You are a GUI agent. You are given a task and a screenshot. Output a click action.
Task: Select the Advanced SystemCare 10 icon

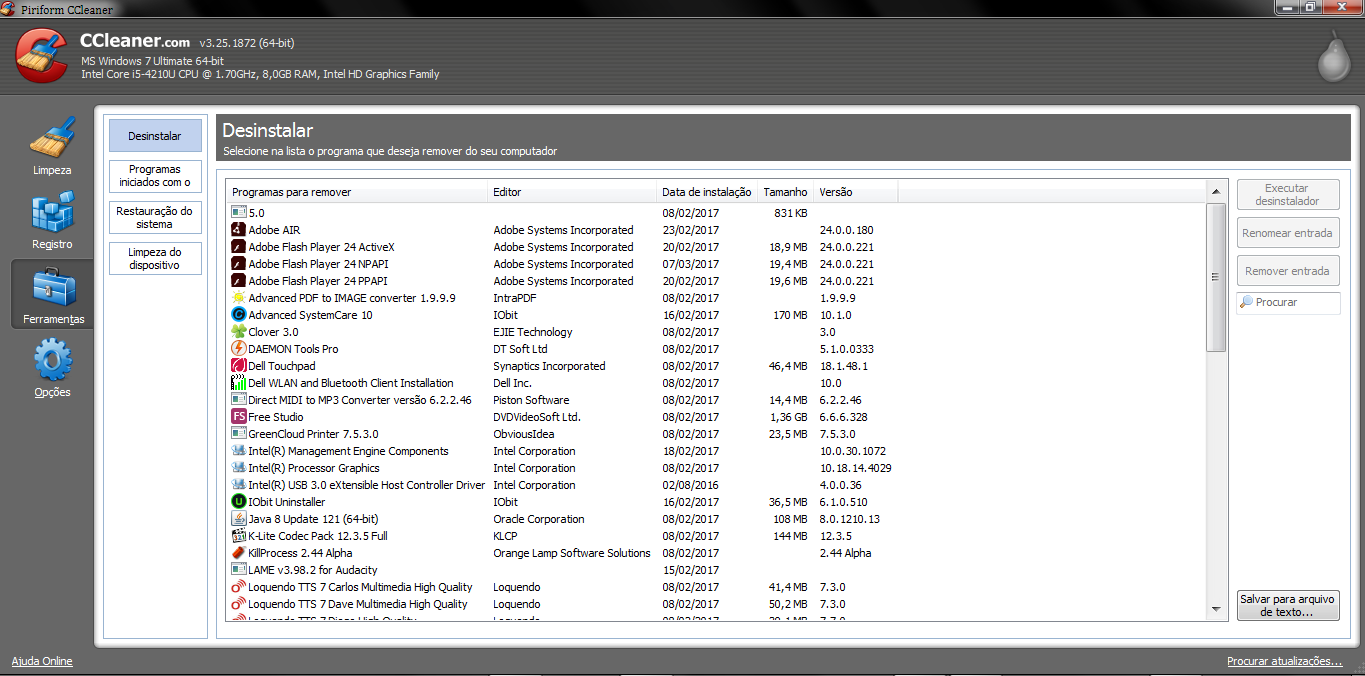239,315
